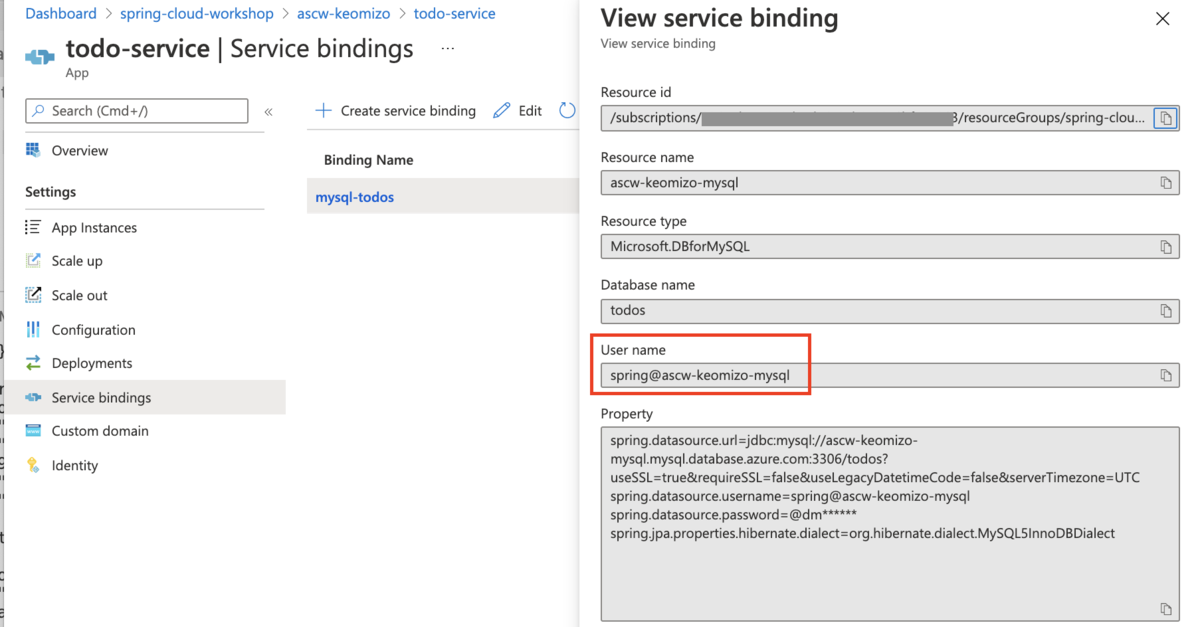Copy the Resource name field
Image resolution: width=1200 pixels, height=627 pixels.
click(x=1165, y=183)
